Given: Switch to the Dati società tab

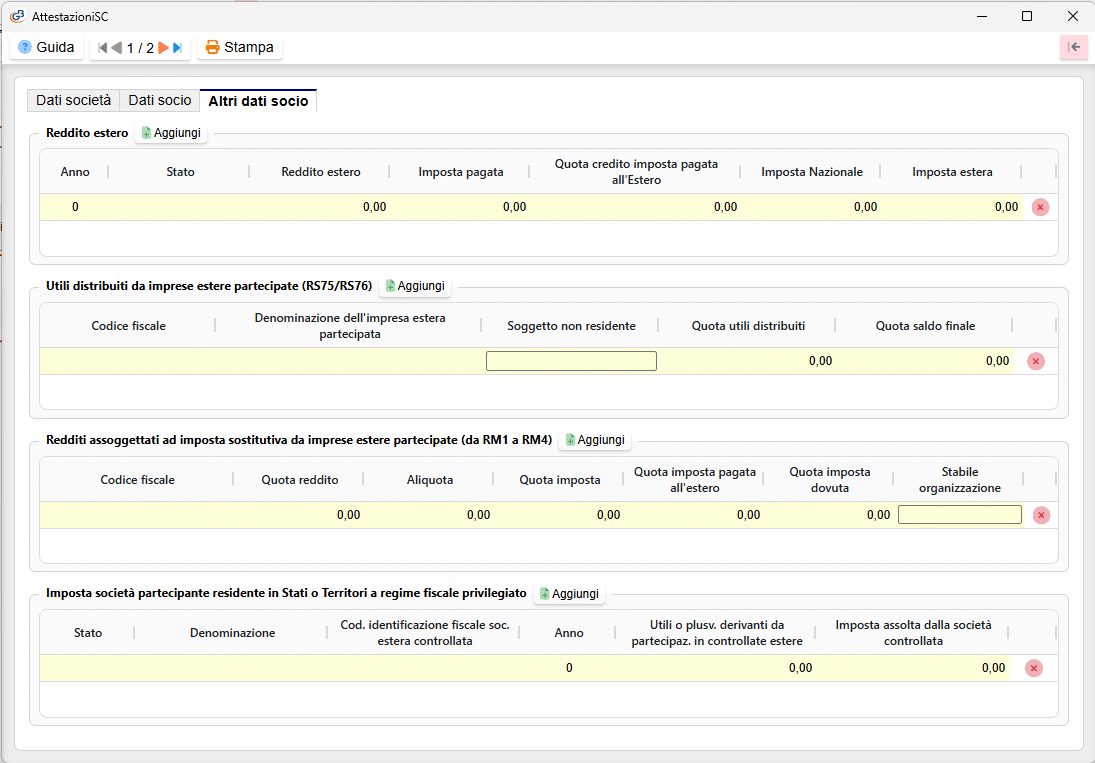Looking at the screenshot, I should pyautogui.click(x=74, y=100).
